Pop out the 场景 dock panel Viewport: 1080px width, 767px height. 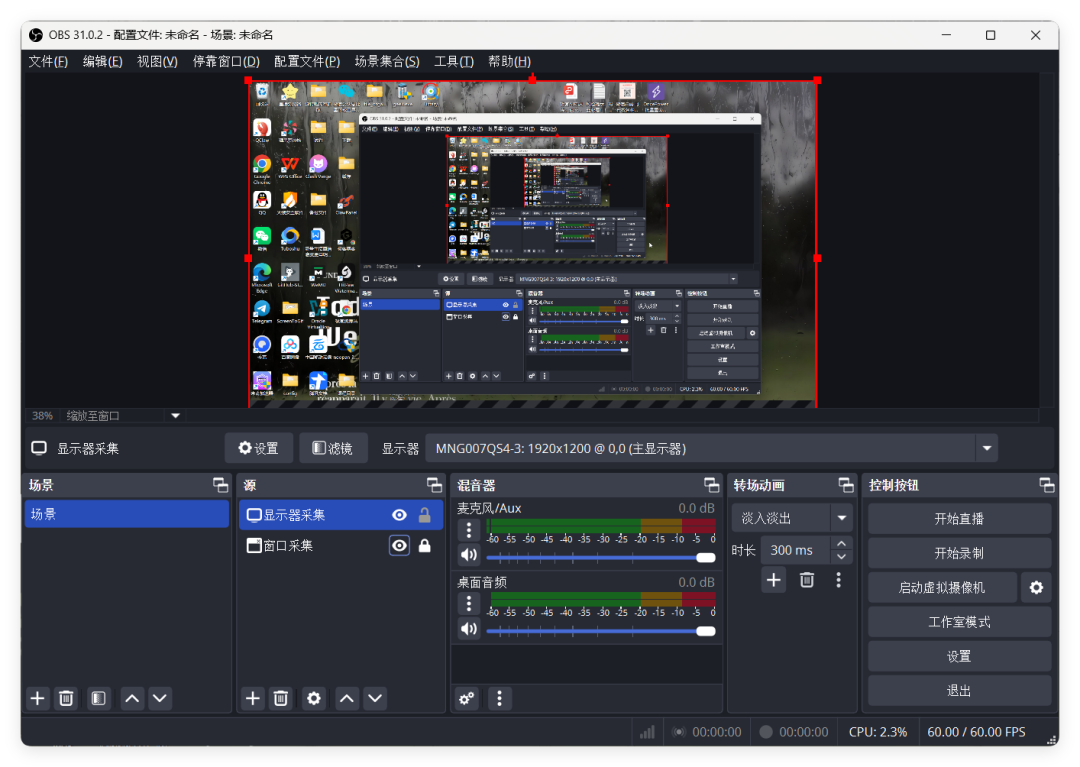[x=220, y=485]
